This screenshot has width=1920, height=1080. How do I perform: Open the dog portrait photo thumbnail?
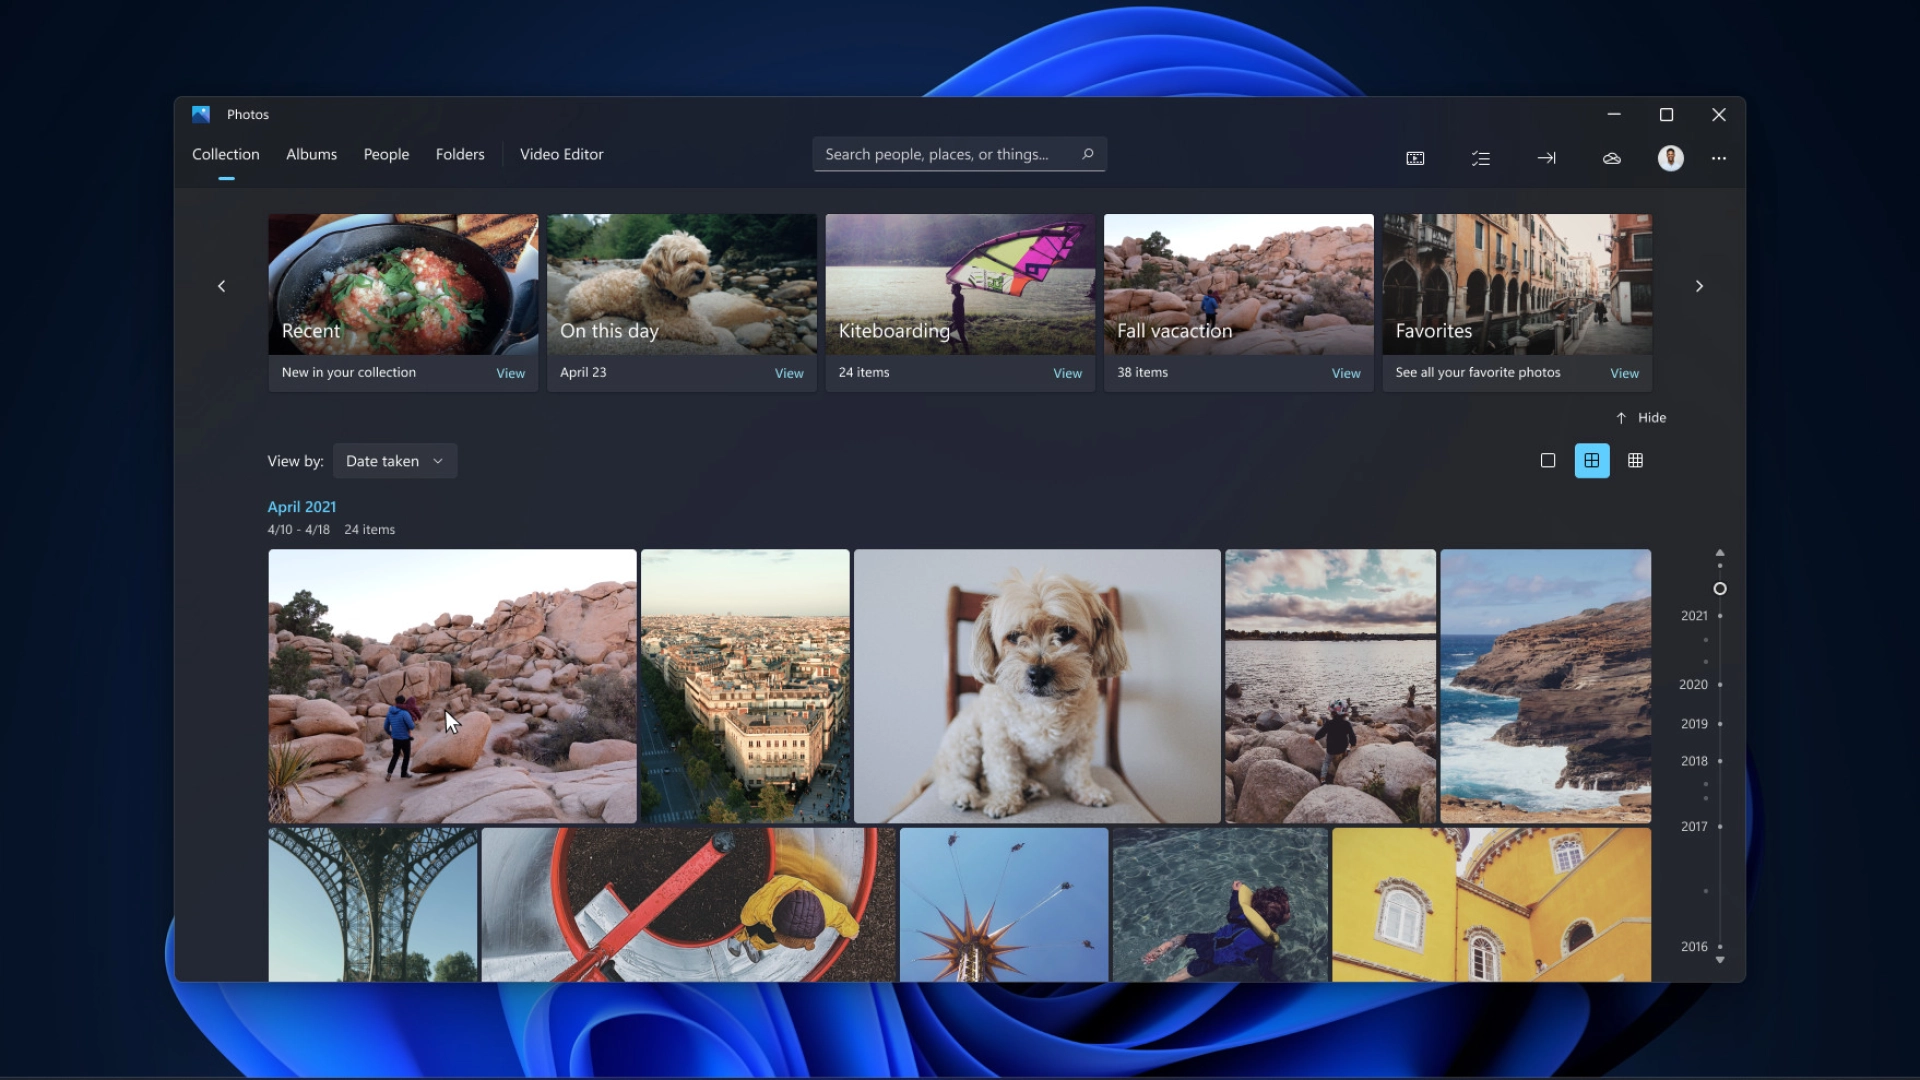pyautogui.click(x=1036, y=686)
